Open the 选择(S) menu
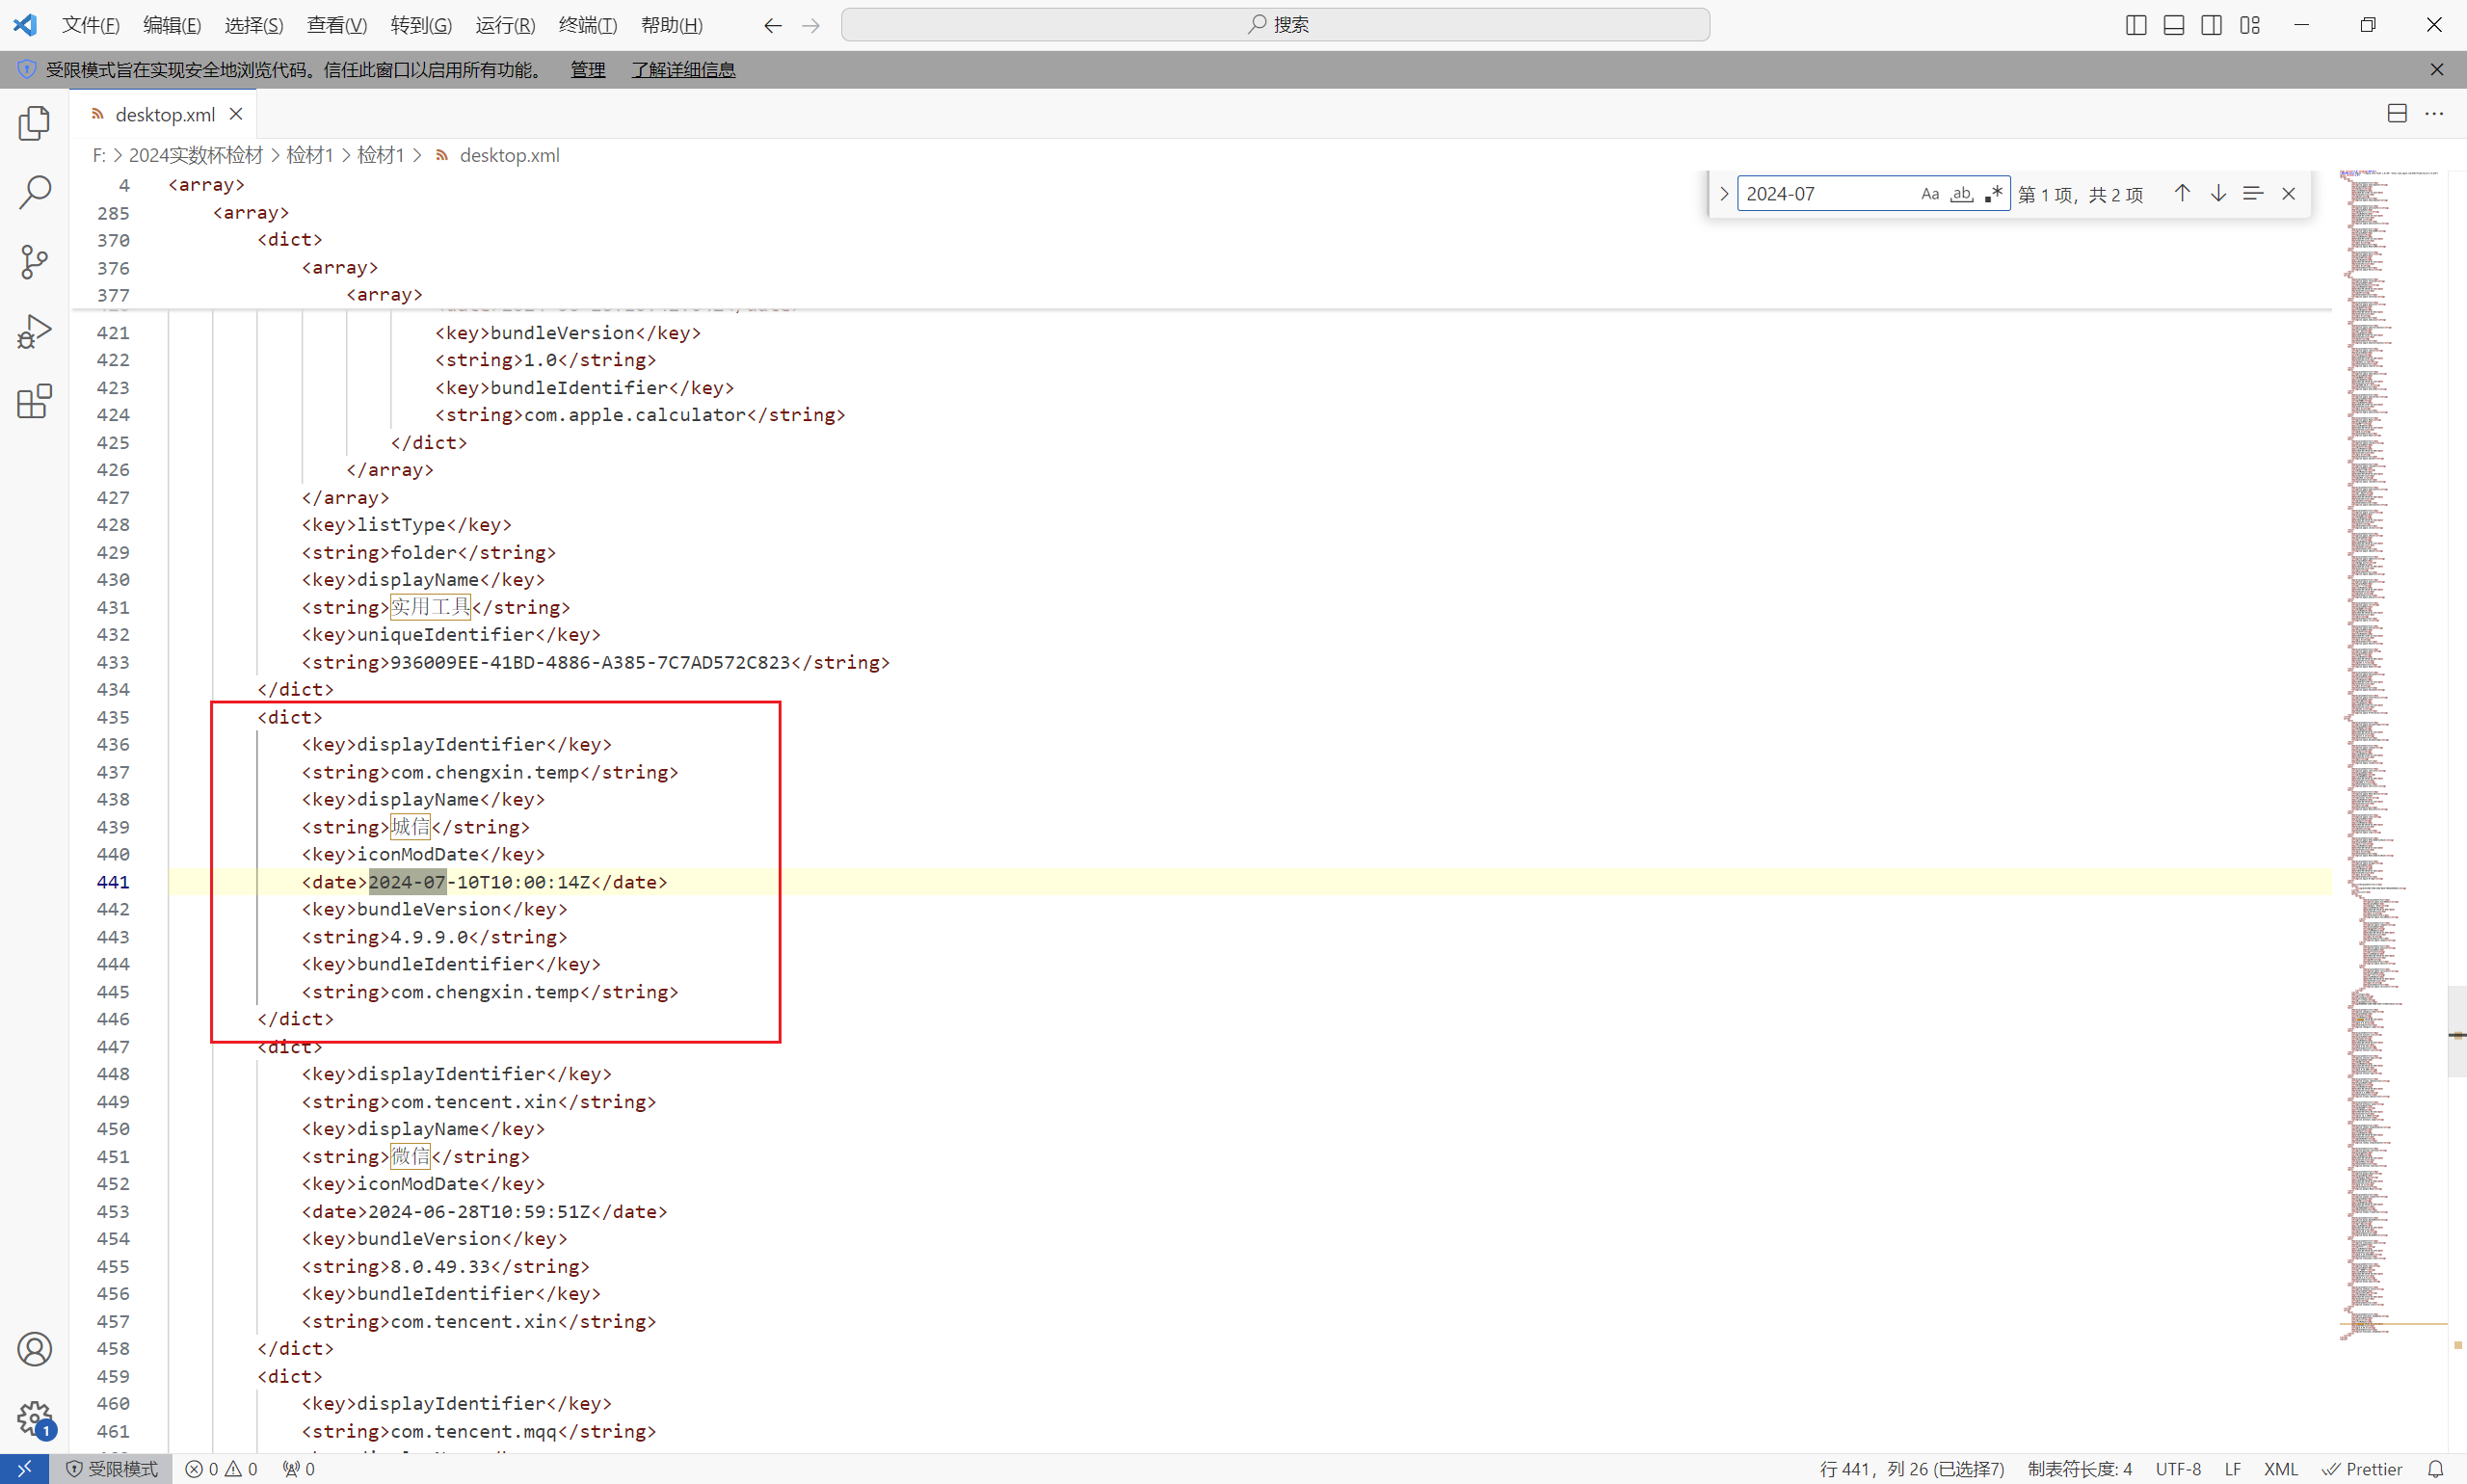The image size is (2467, 1484). [254, 25]
